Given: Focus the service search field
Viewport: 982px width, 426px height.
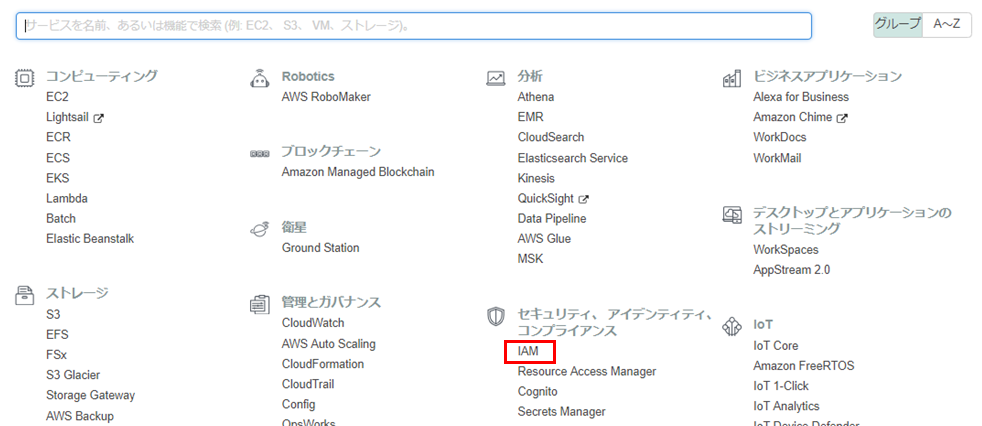Looking at the screenshot, I should [x=414, y=26].
